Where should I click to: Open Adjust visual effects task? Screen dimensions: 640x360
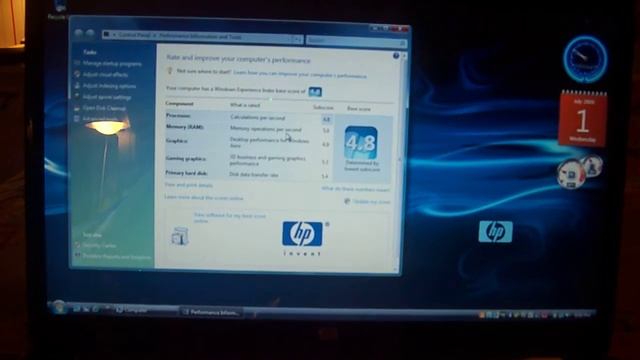pyautogui.click(x=105, y=75)
